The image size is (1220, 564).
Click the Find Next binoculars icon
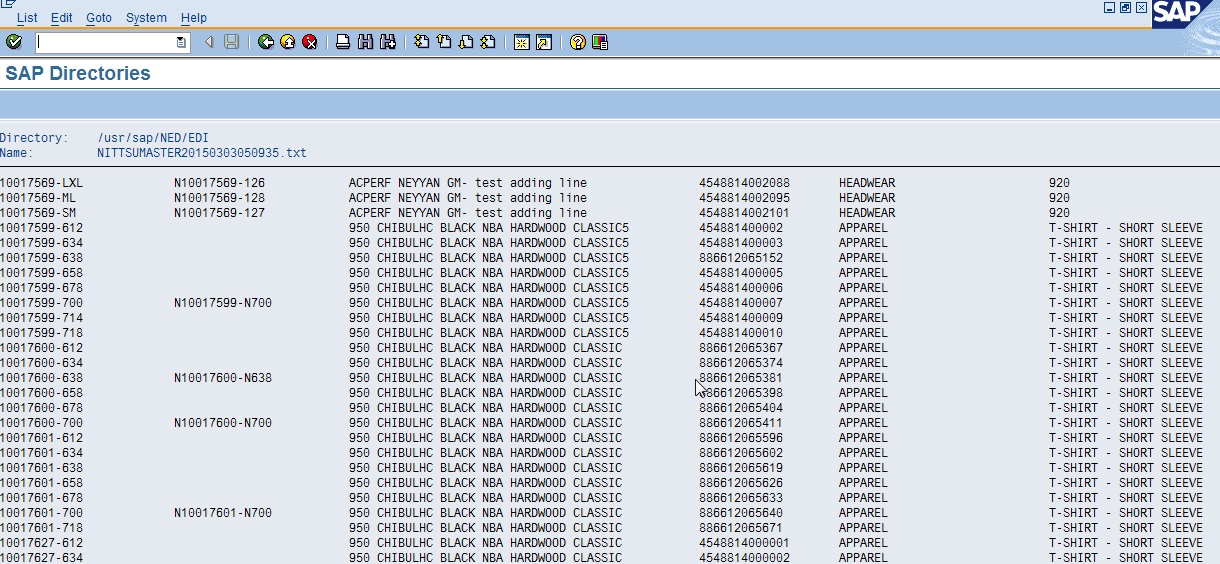387,42
